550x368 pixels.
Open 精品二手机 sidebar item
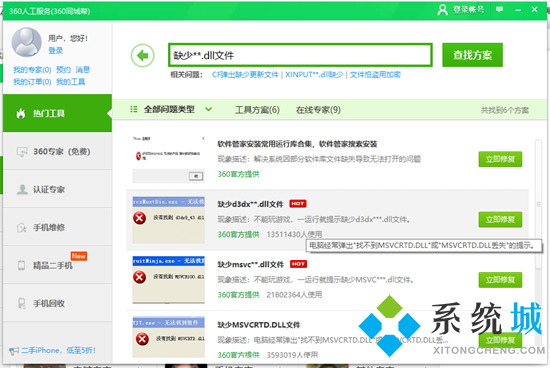(58, 265)
